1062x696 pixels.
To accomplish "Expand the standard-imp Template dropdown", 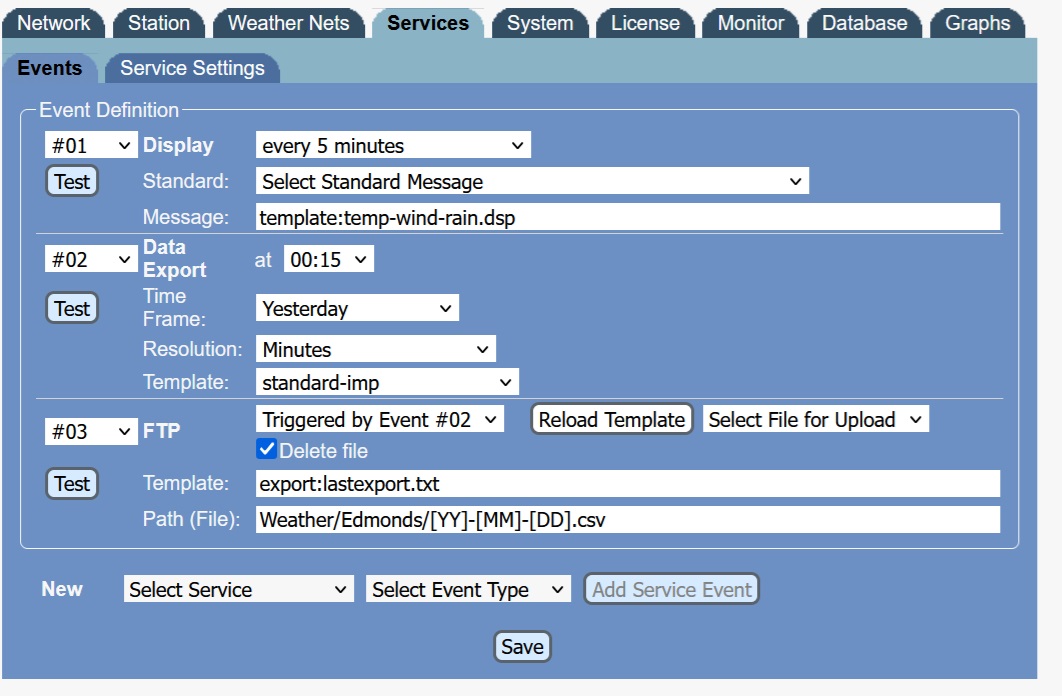I will point(387,382).
